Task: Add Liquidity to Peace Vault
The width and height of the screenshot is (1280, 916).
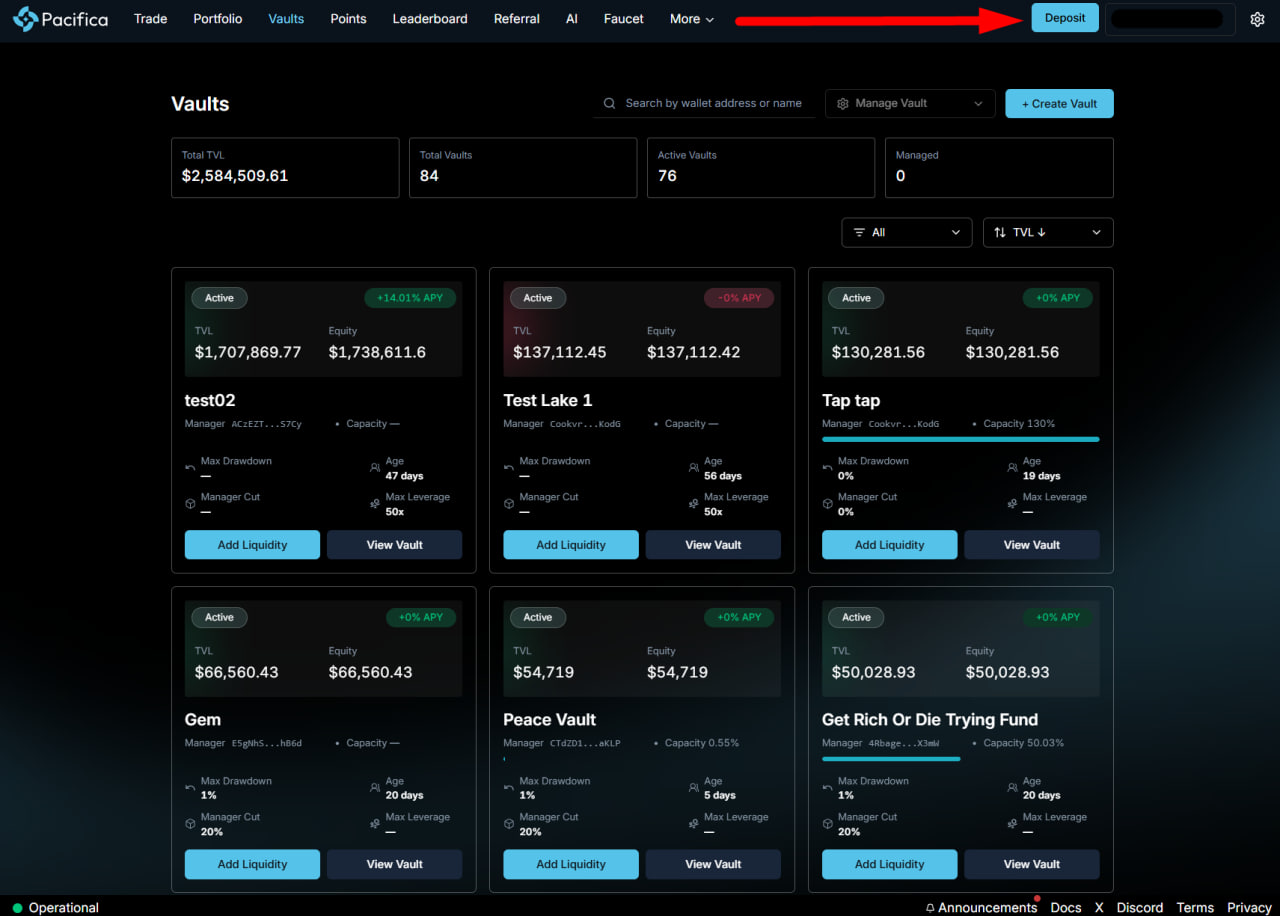Action: (571, 864)
